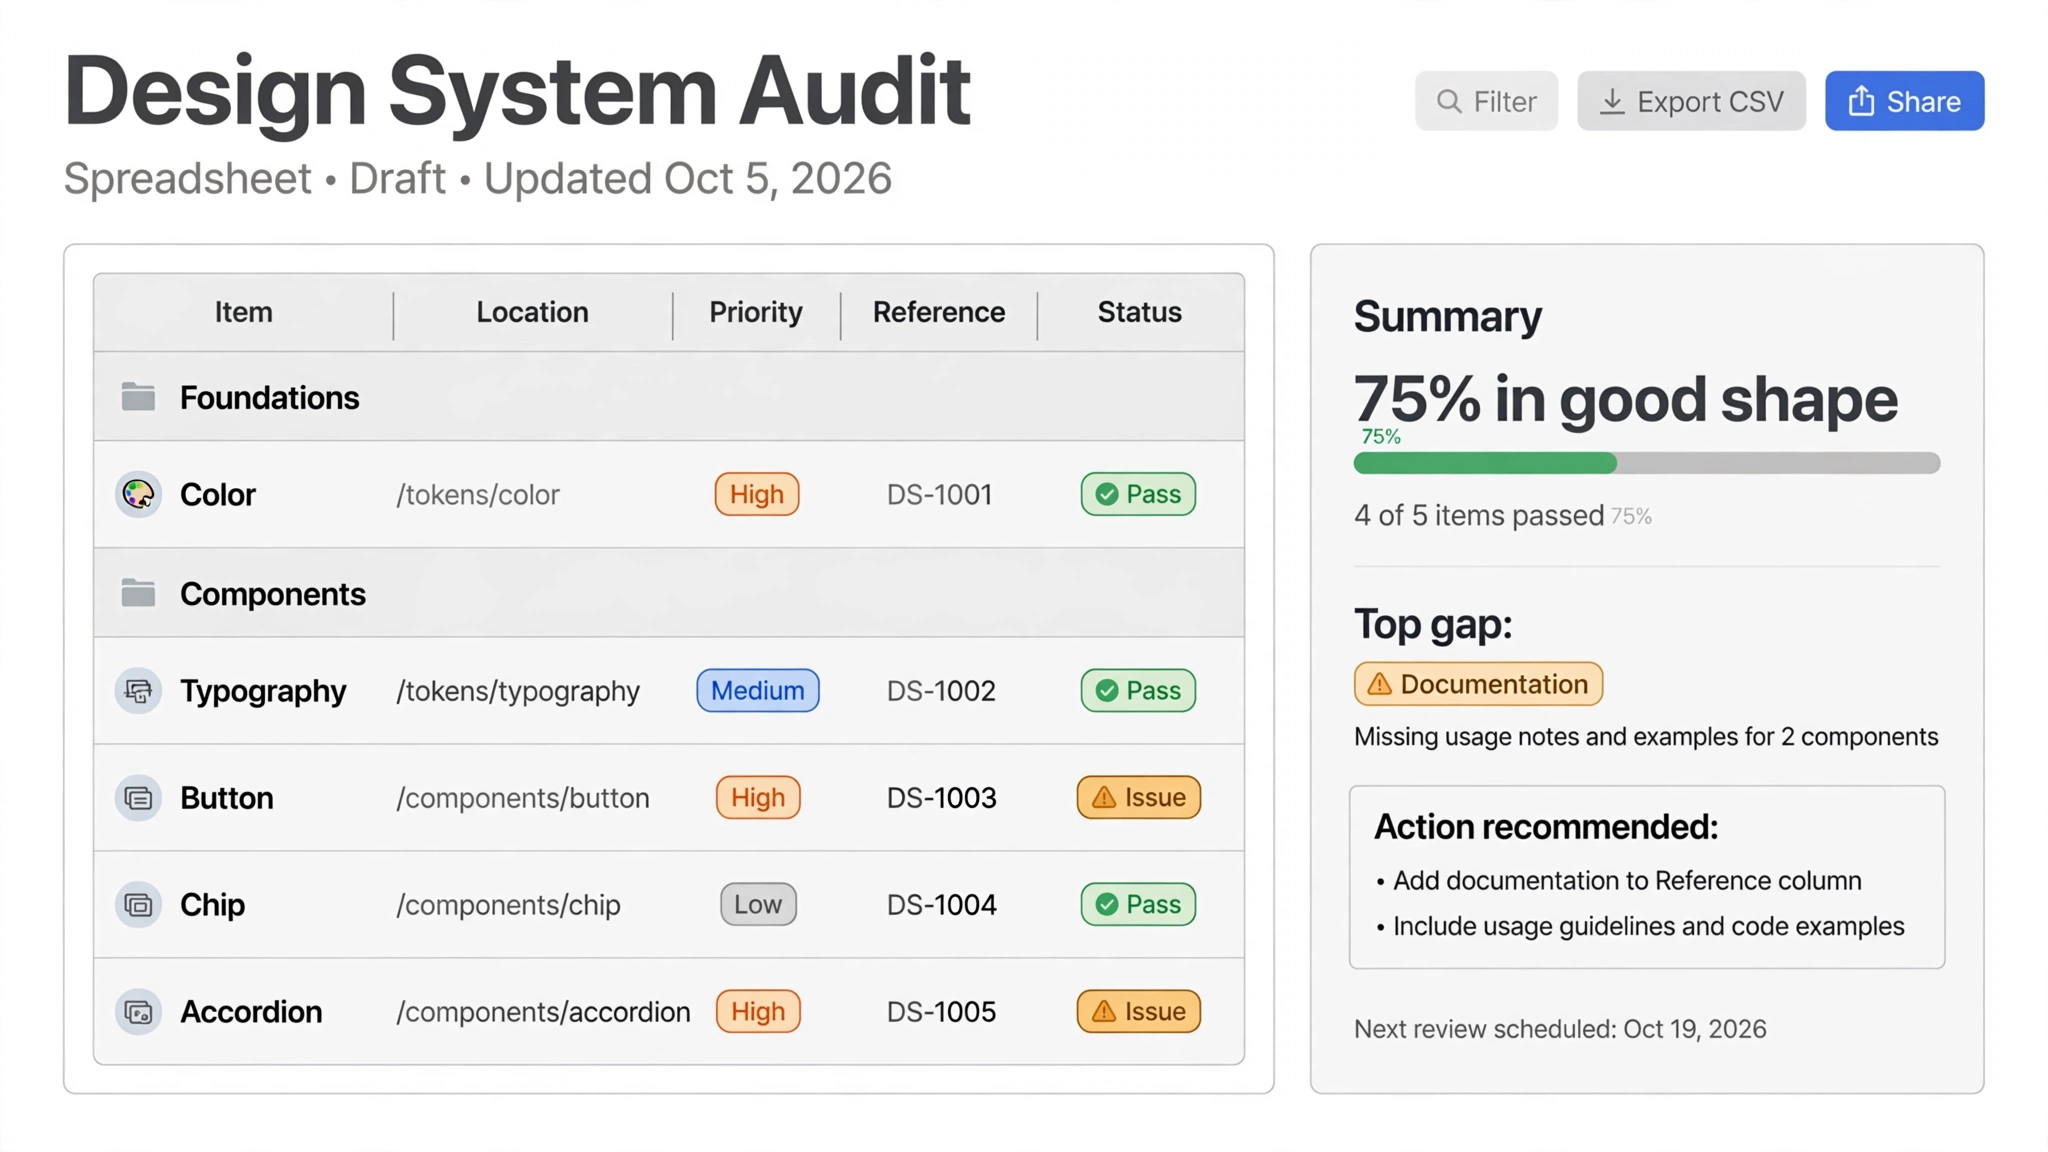Sort by the Priority column header

(x=756, y=312)
